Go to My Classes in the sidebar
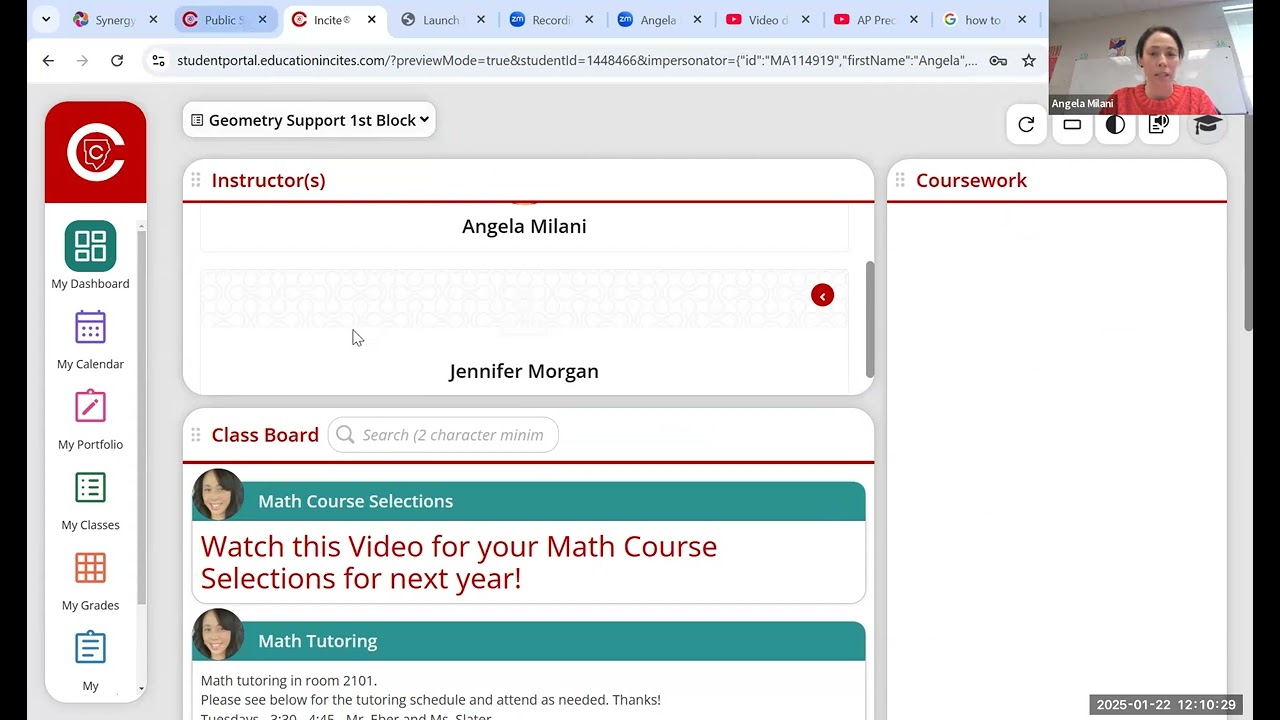 [x=90, y=500]
